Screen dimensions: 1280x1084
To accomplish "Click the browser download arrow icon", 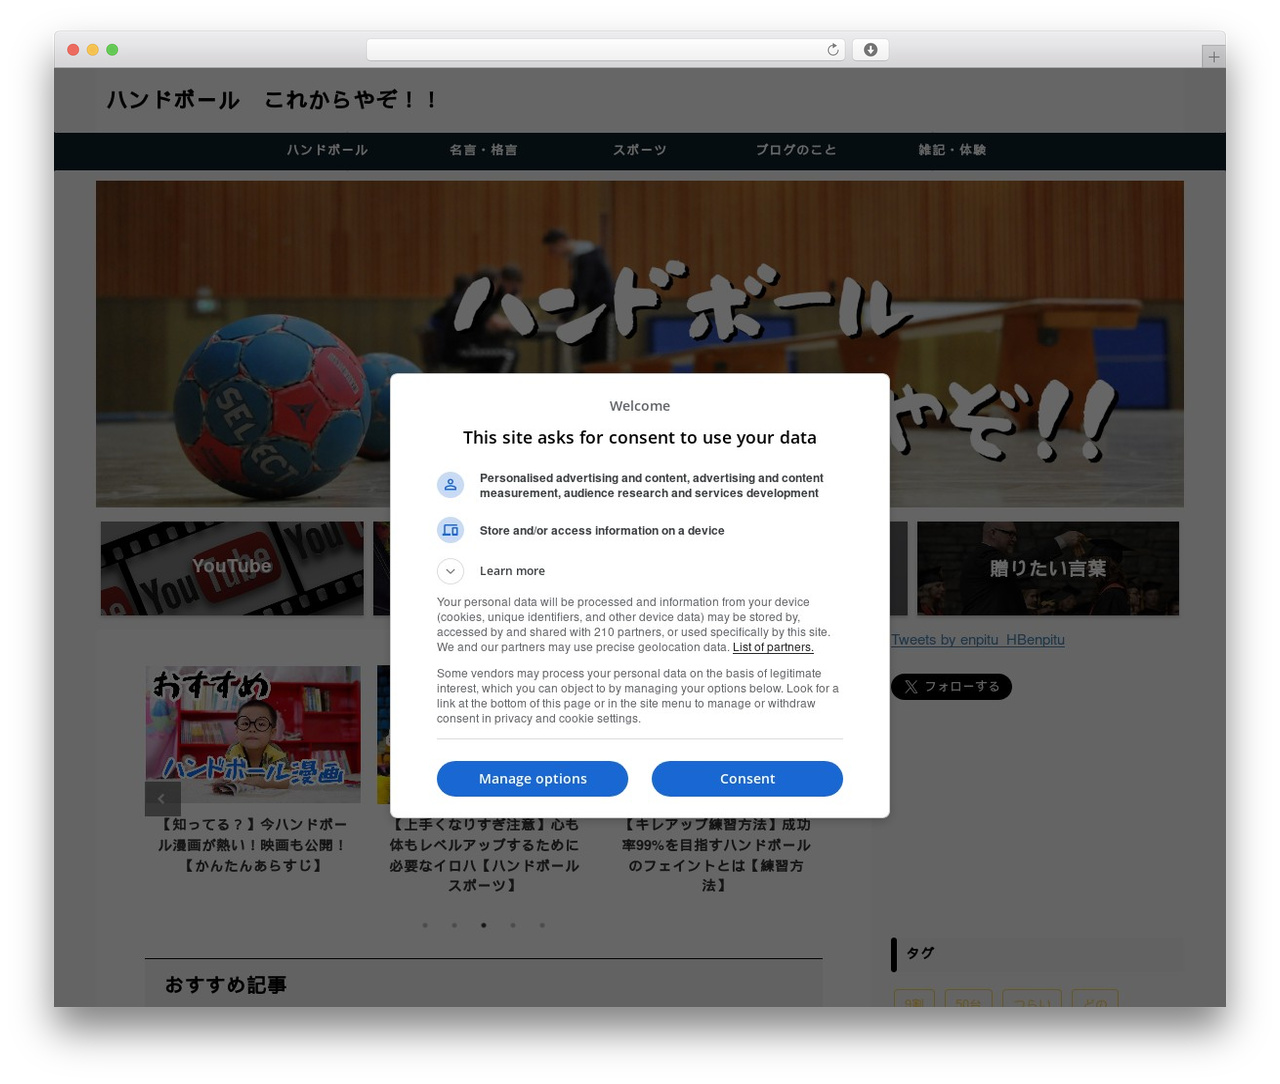I will click(x=870, y=50).
